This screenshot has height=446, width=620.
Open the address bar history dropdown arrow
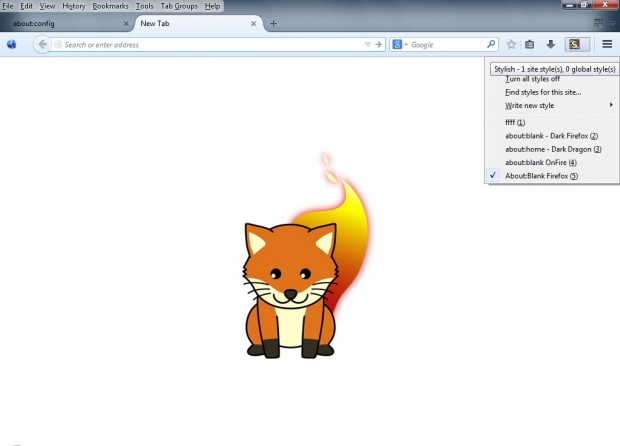(x=367, y=44)
